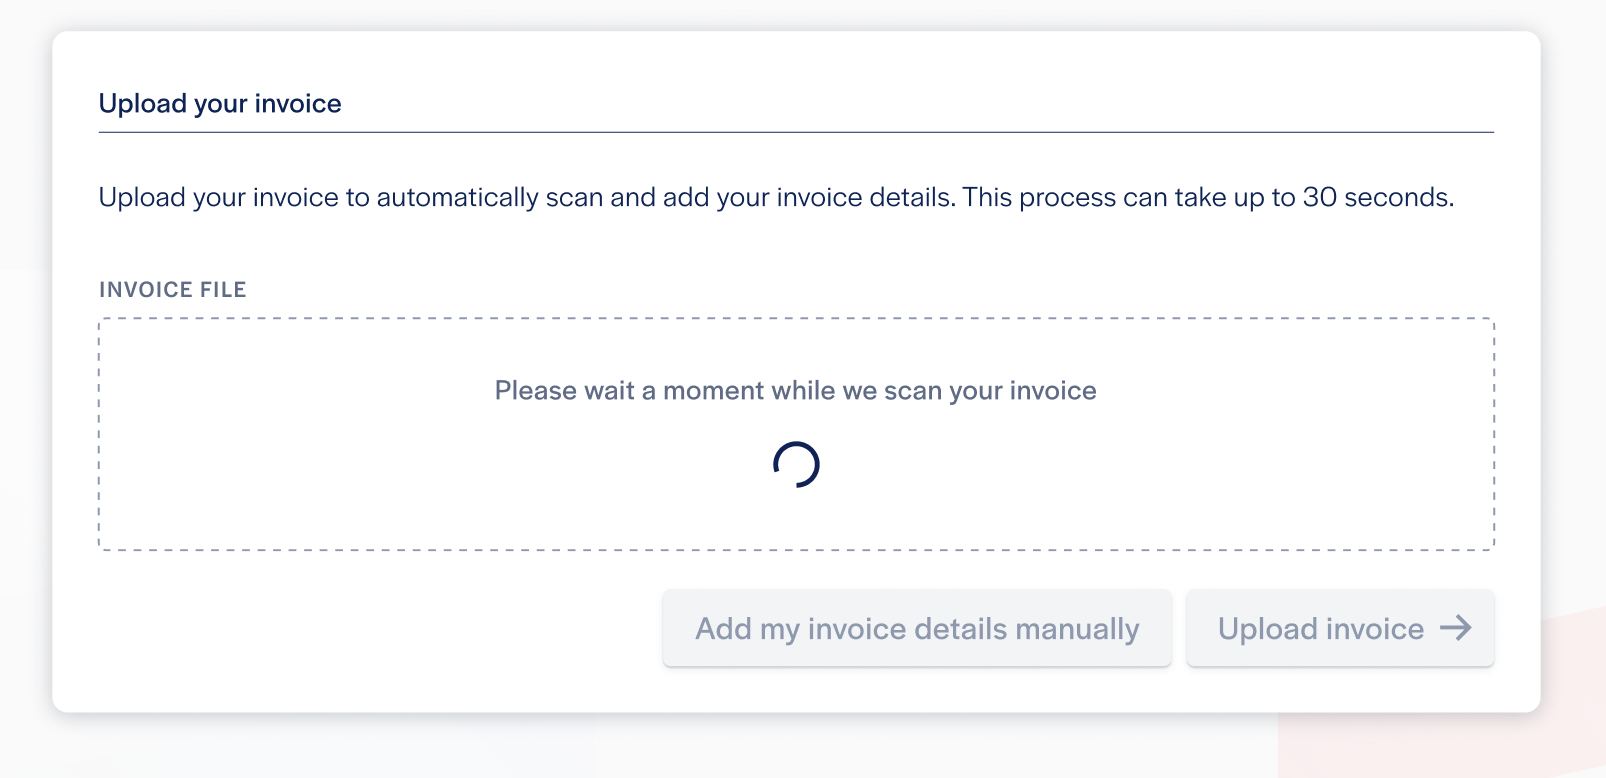Image resolution: width=1606 pixels, height=778 pixels.
Task: Click the divider line under the heading
Action: point(796,128)
